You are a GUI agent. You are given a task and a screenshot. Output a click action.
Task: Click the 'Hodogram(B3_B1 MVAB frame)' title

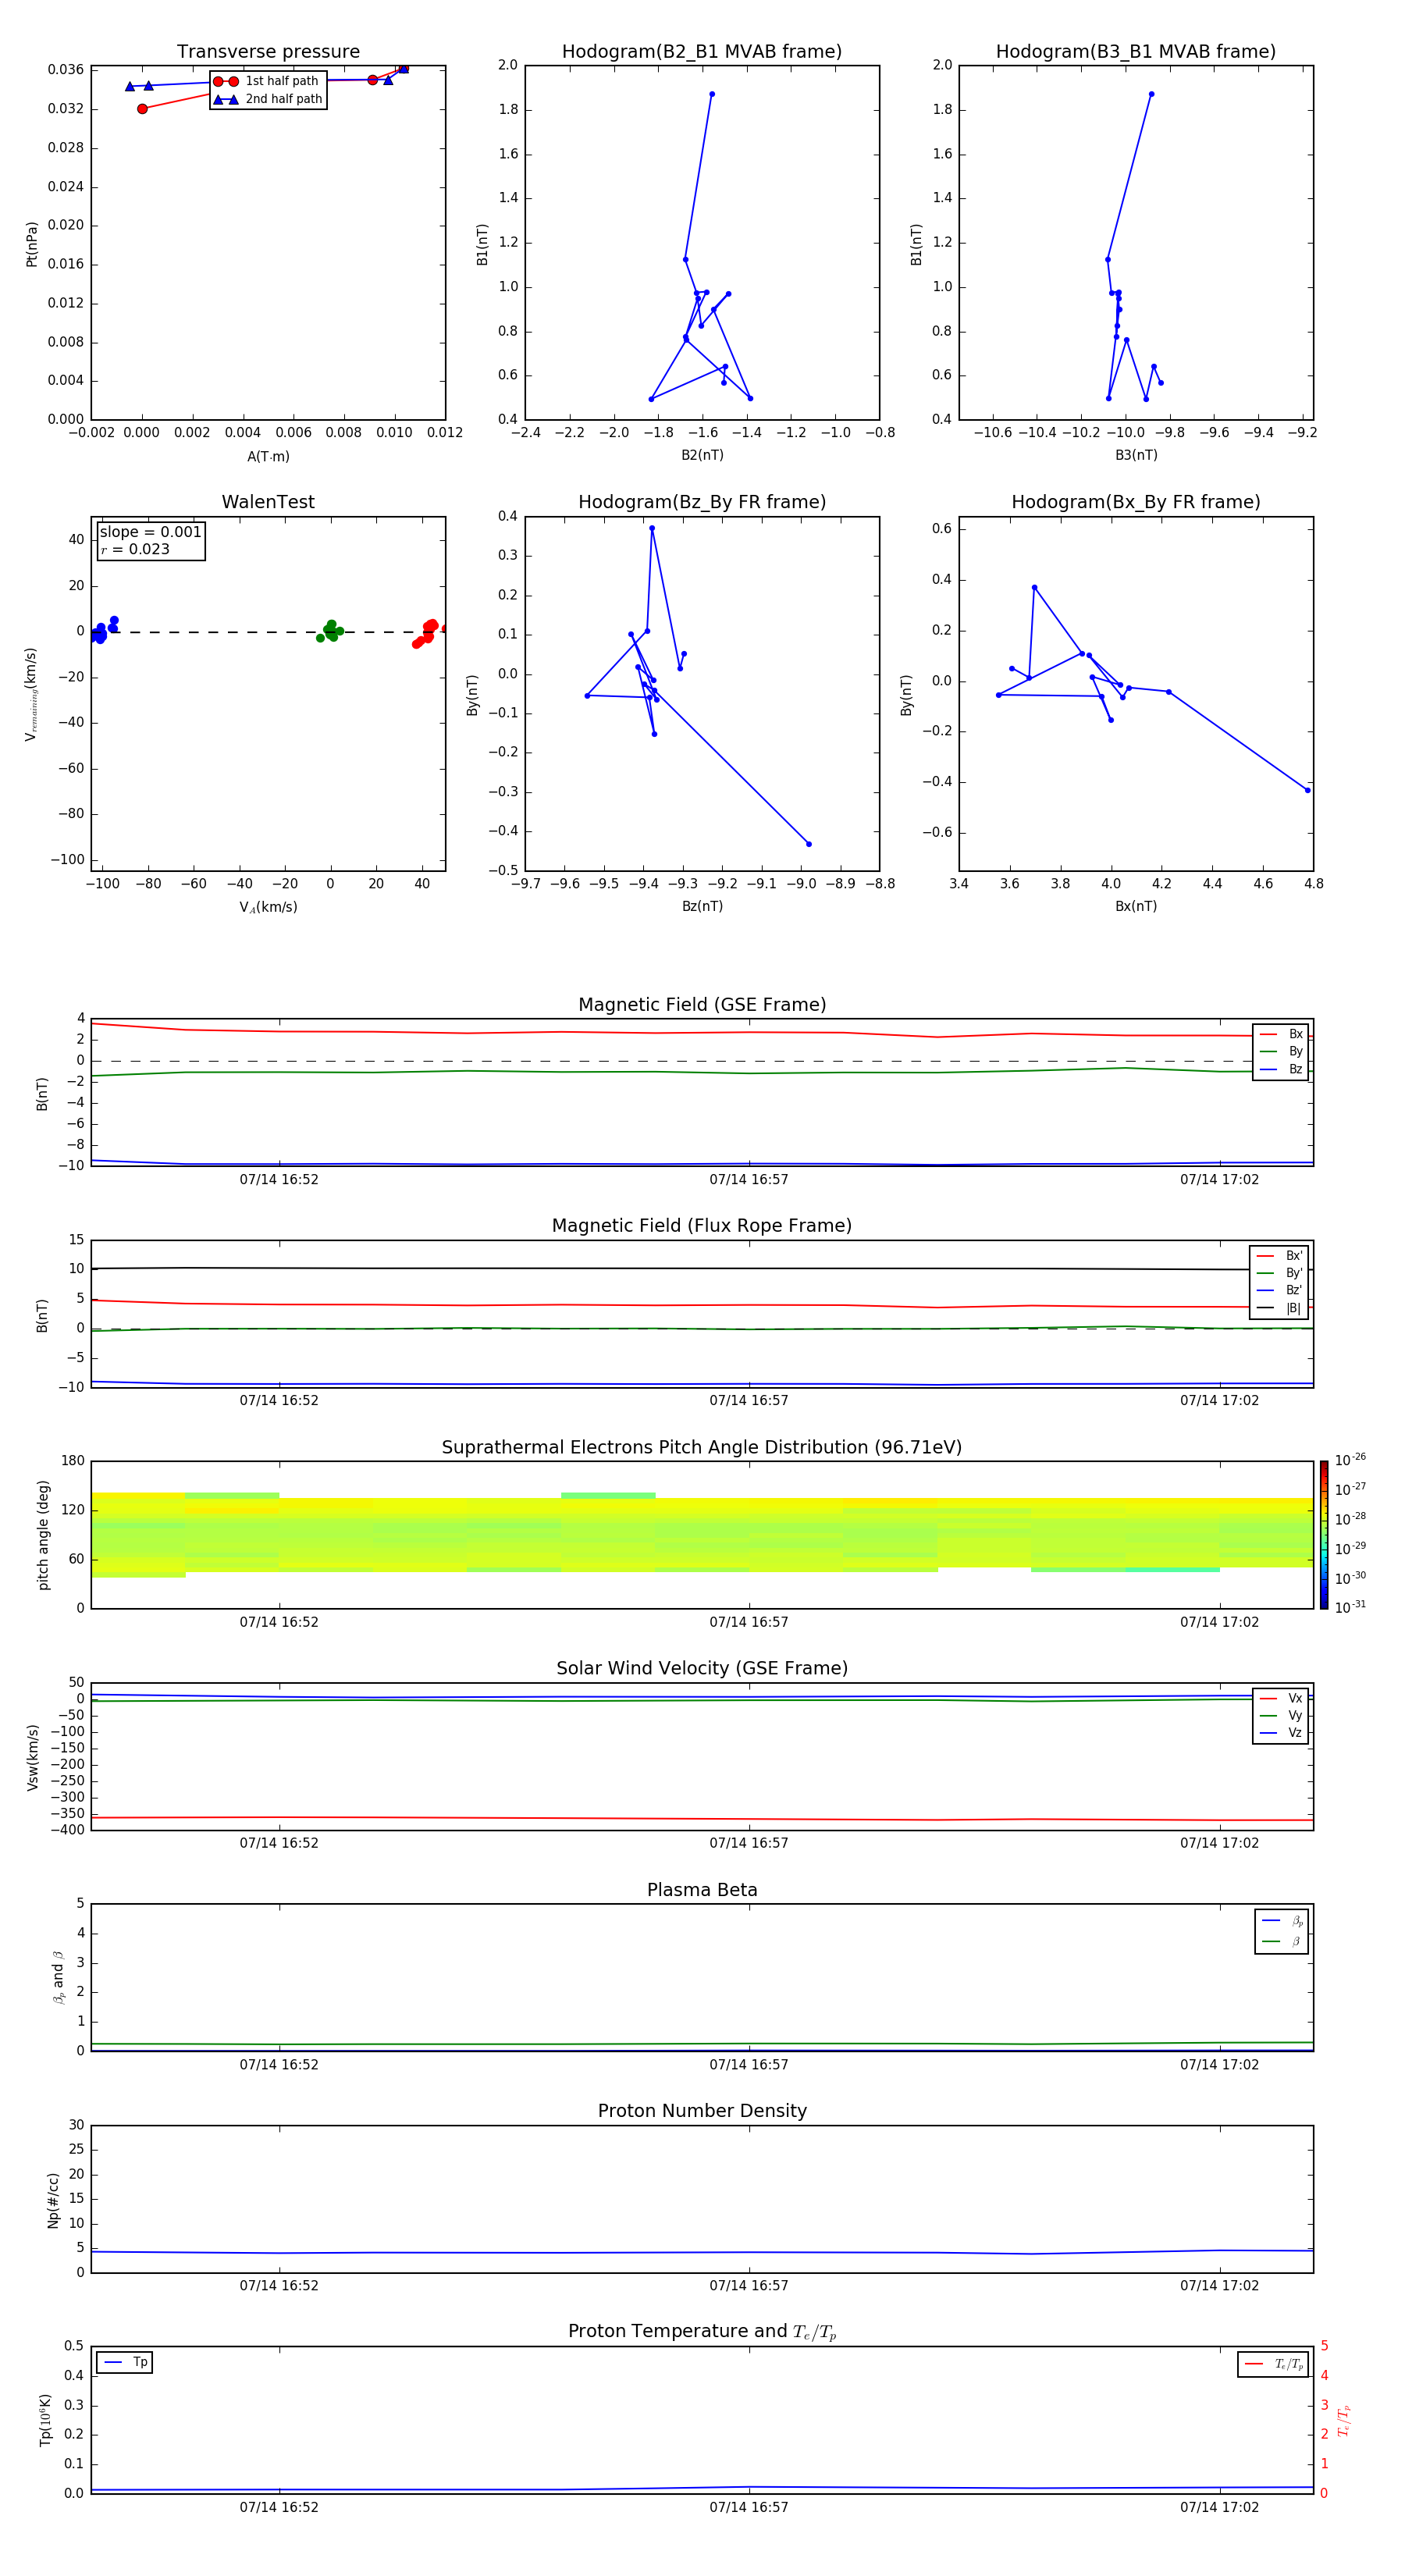pyautogui.click(x=1136, y=52)
